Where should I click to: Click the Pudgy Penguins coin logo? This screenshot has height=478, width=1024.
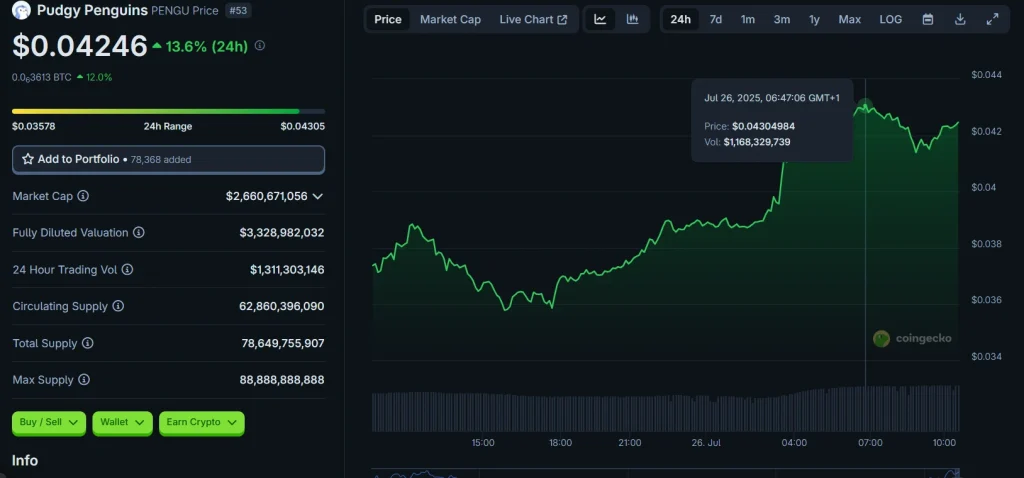[x=22, y=10]
